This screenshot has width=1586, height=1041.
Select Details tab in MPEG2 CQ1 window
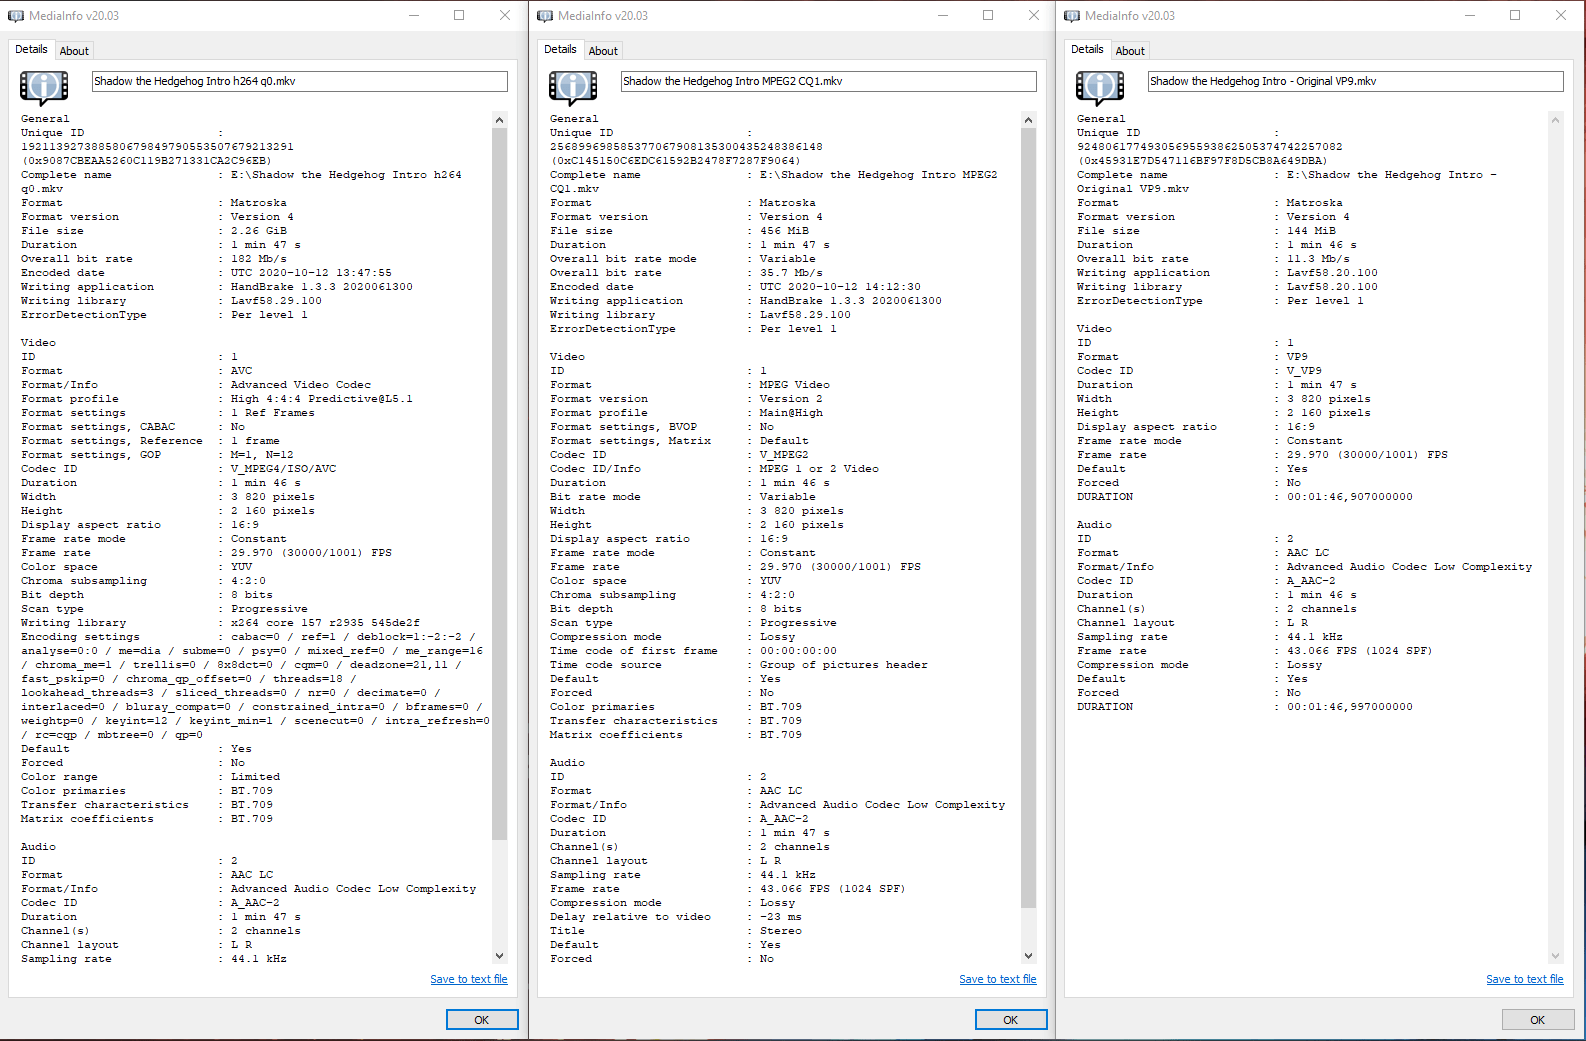coord(560,49)
